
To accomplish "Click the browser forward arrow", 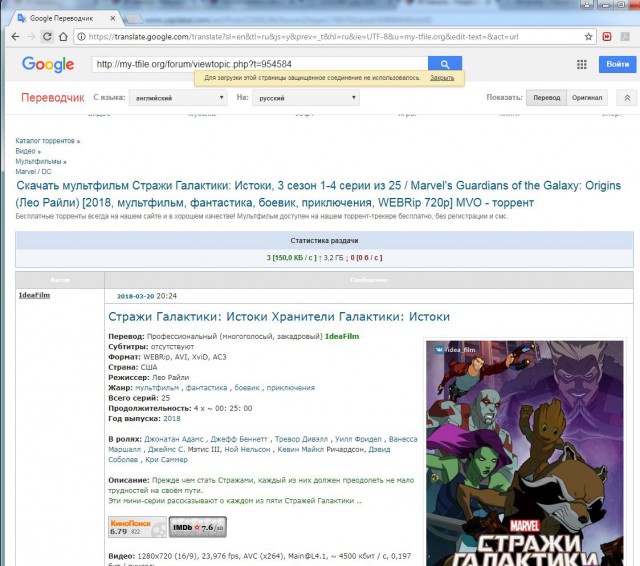I will click(31, 37).
